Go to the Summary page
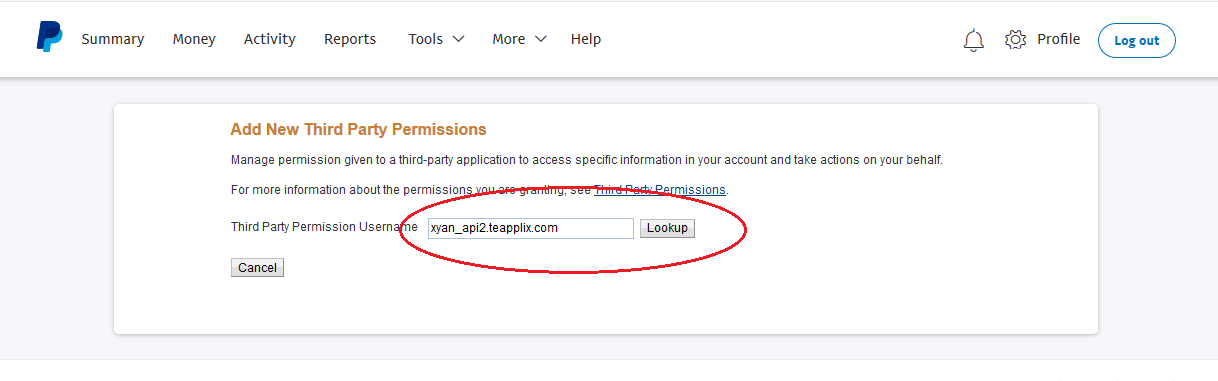Viewport: 1218px width, 381px height. [x=113, y=39]
